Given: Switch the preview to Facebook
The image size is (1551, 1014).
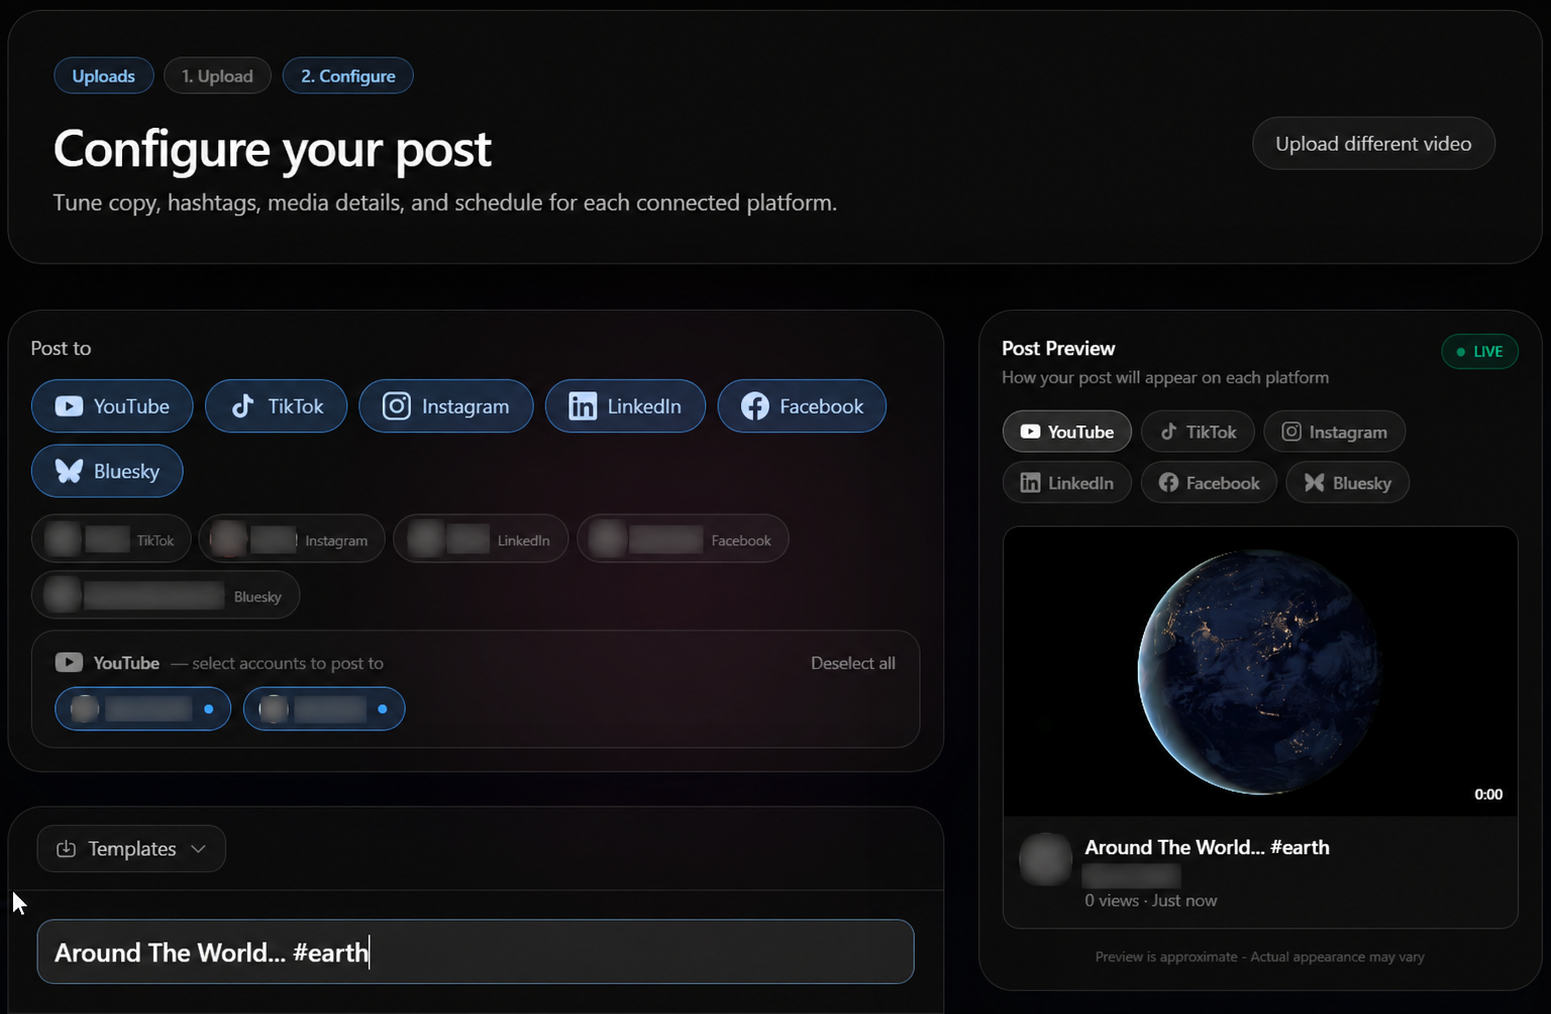Looking at the screenshot, I should point(1209,483).
